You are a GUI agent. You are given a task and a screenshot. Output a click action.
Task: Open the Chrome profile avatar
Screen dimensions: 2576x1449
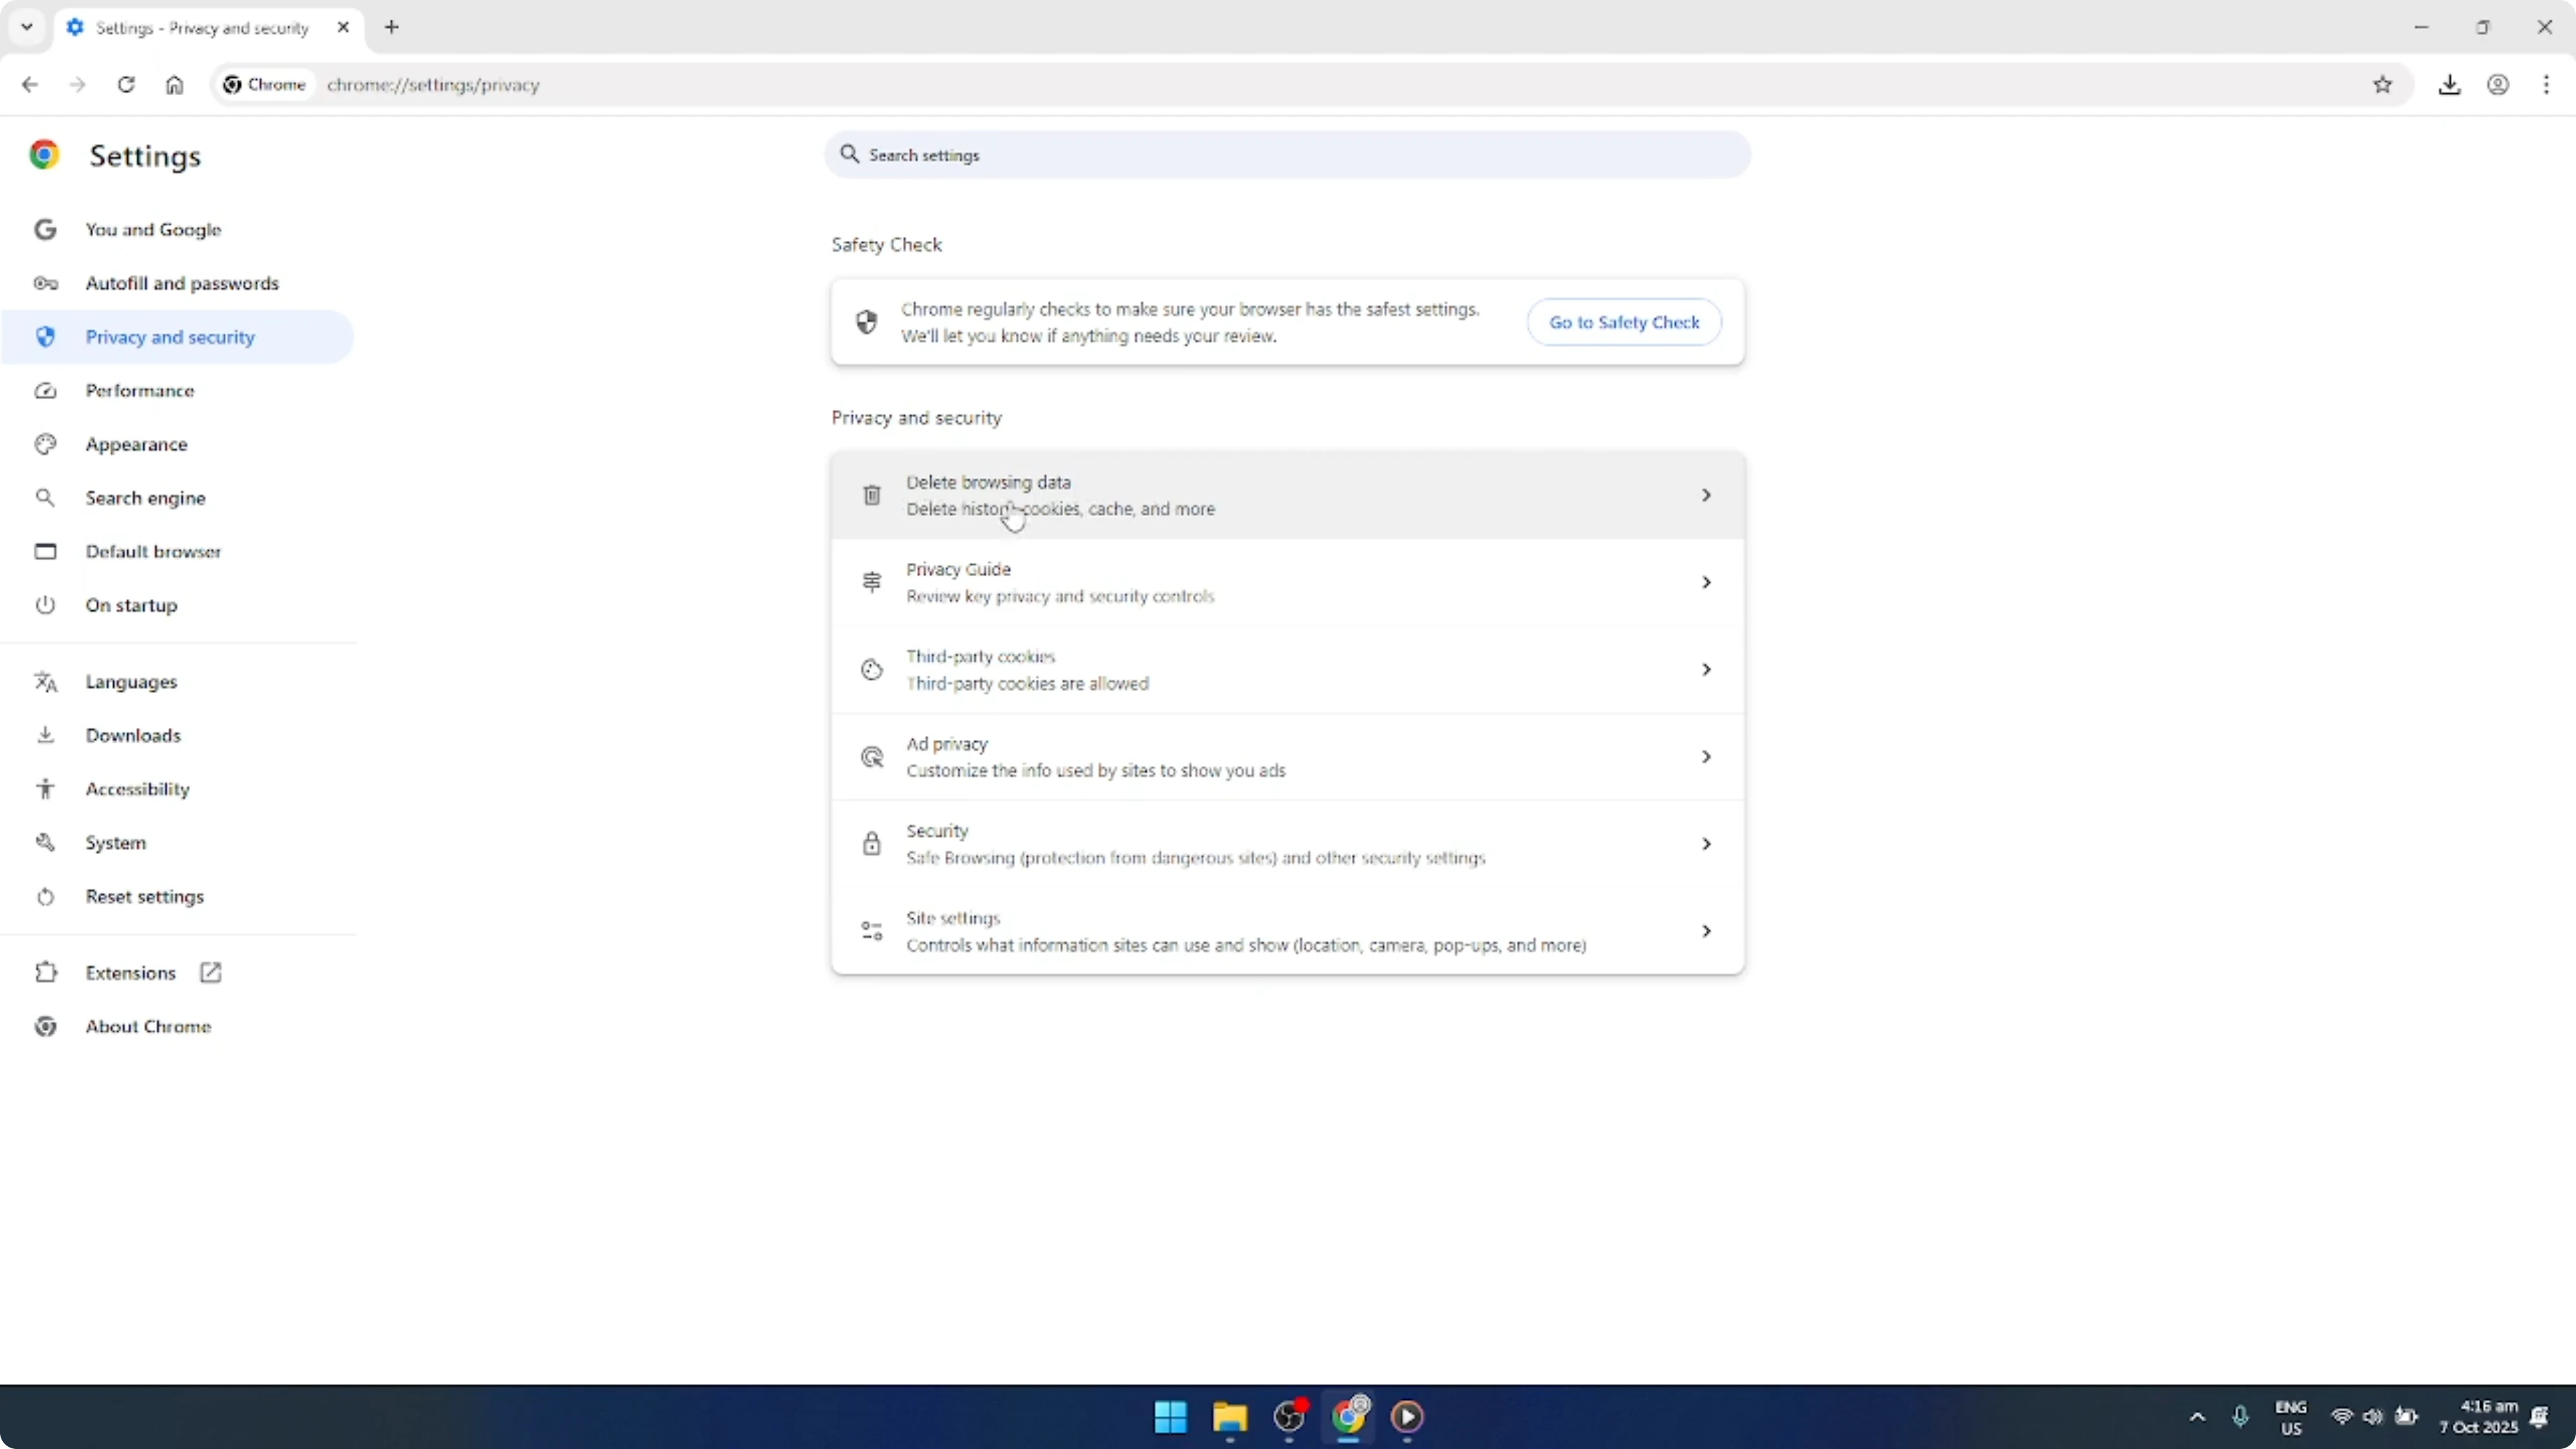pyautogui.click(x=2499, y=85)
